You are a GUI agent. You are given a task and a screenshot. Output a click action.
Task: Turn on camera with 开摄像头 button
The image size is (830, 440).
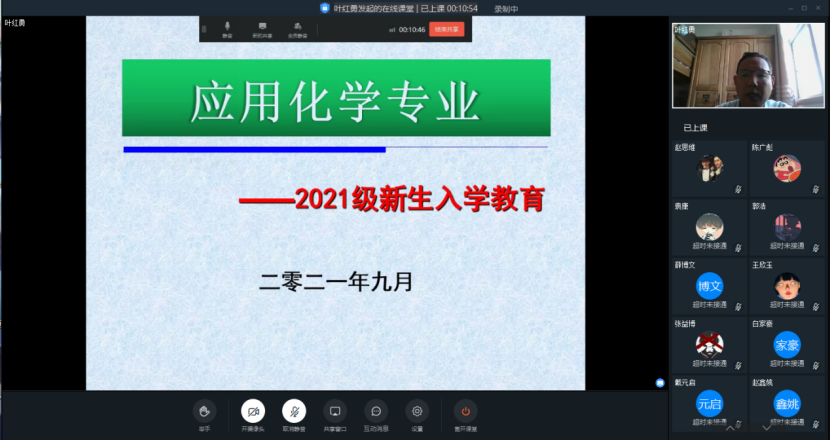253,411
